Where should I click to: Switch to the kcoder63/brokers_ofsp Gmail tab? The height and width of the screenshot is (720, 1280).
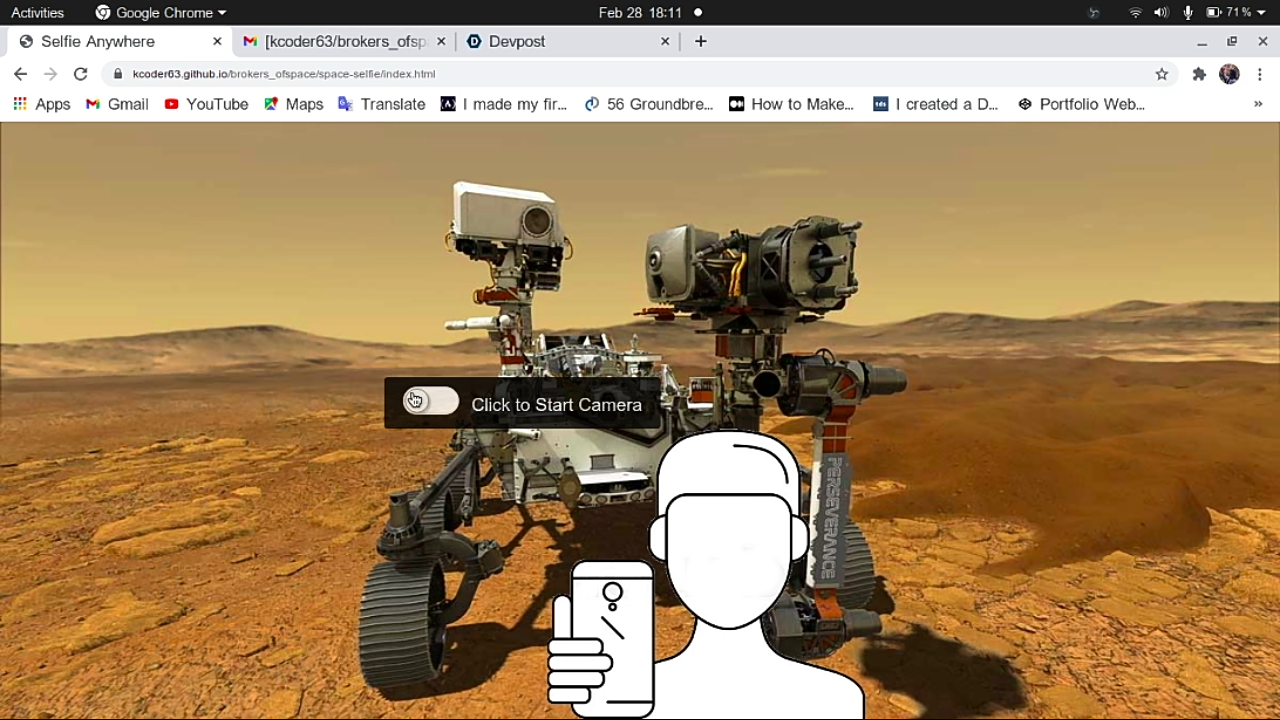(x=344, y=41)
